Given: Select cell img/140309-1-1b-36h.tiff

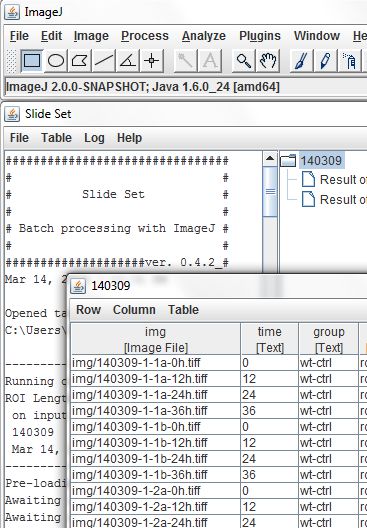Looking at the screenshot, I should pos(156,474).
